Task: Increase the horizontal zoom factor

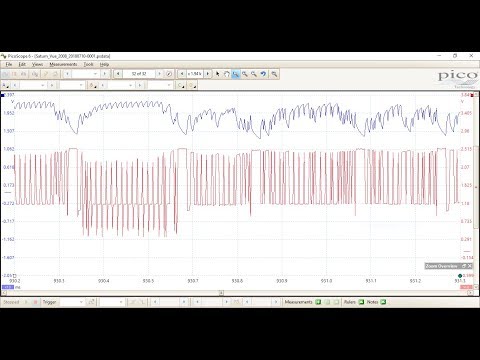Action: tap(208, 74)
